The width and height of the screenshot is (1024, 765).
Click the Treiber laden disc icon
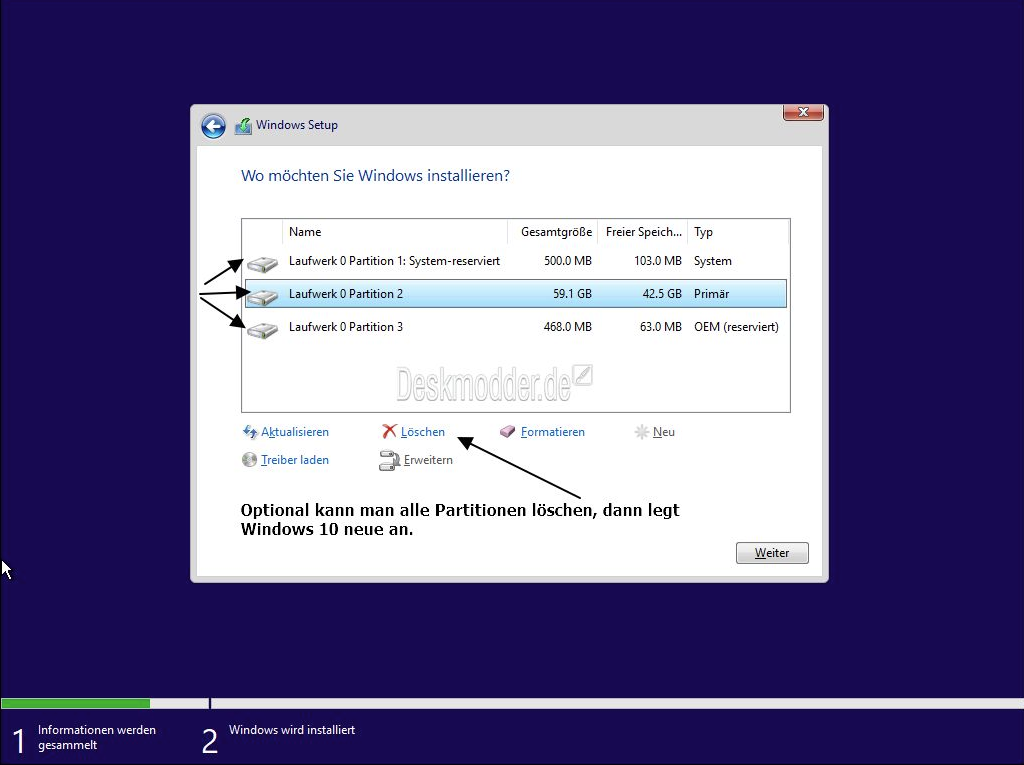click(249, 460)
